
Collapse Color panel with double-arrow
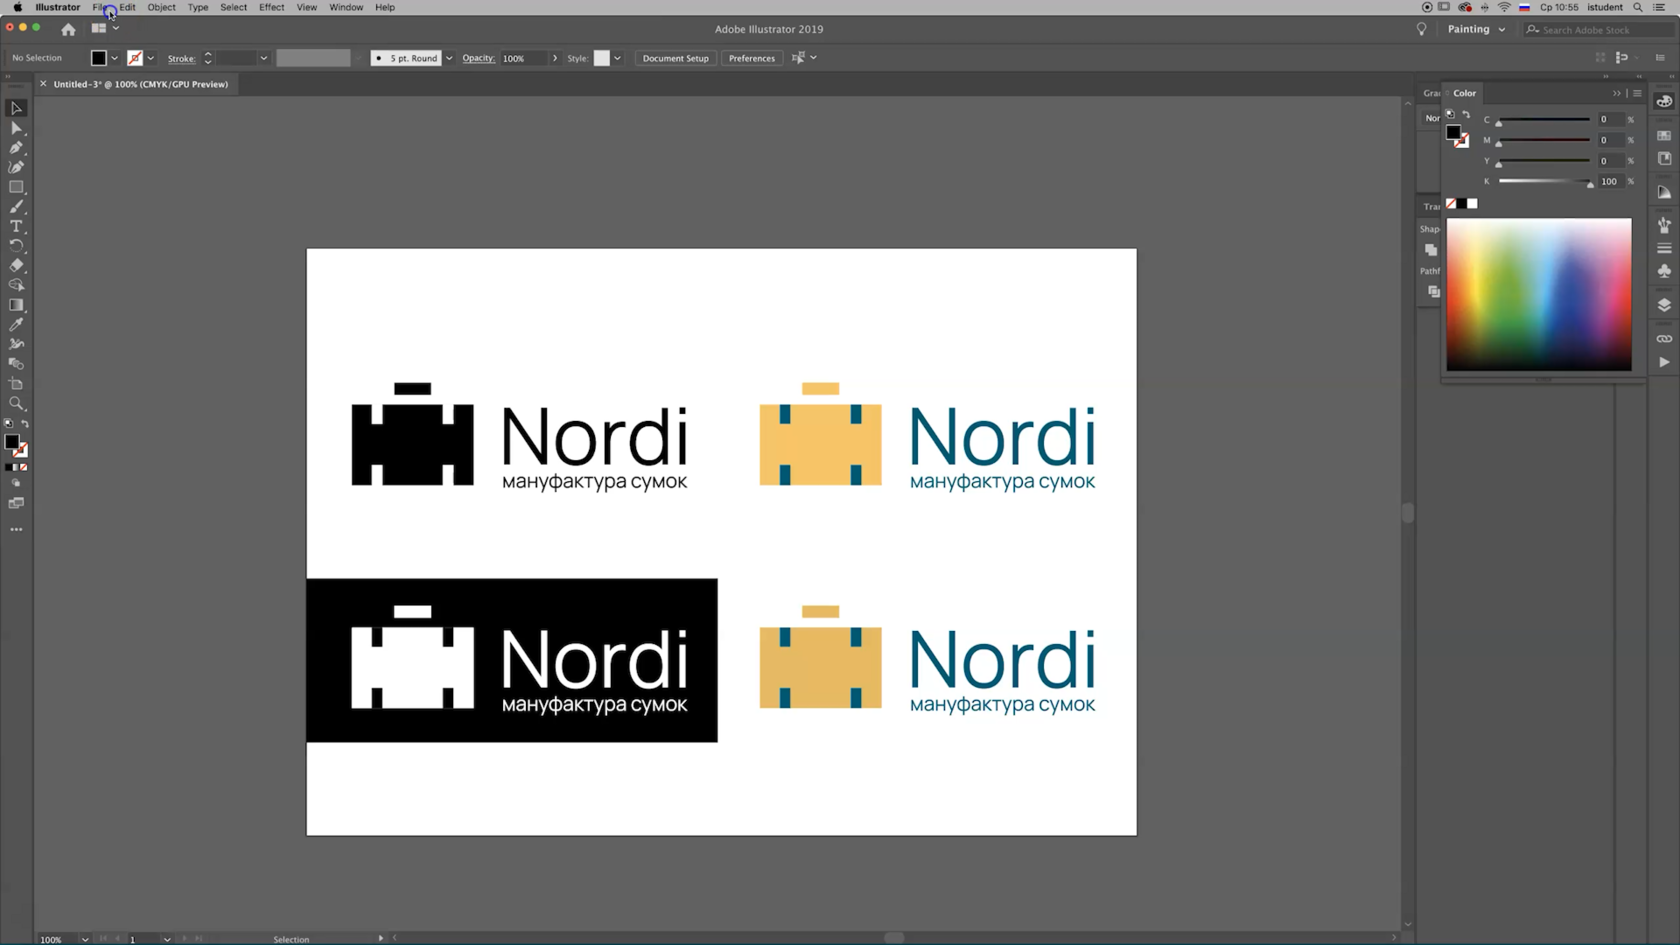[x=1617, y=93]
